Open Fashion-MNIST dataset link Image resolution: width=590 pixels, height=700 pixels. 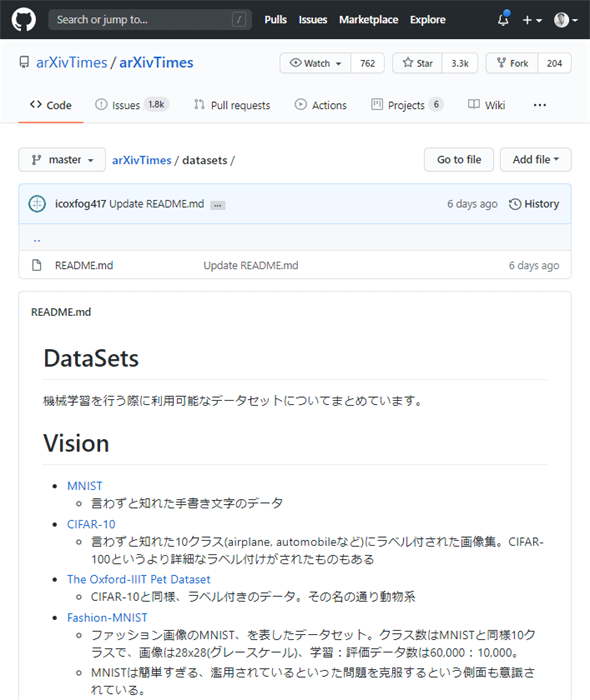(107, 618)
